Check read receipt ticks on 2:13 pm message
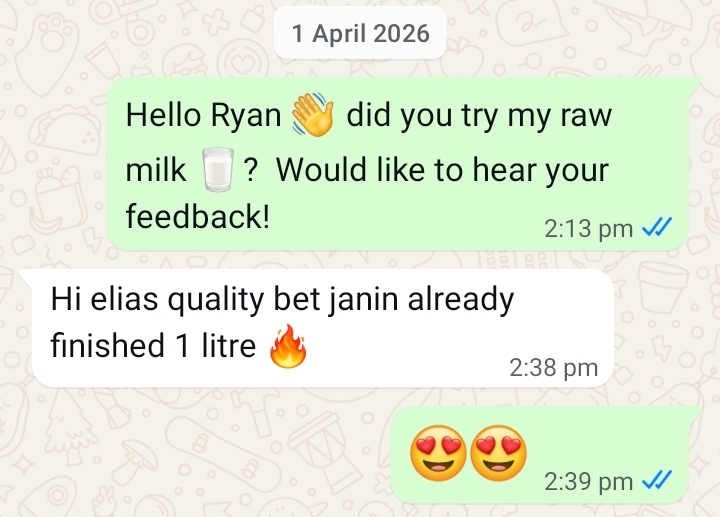The width and height of the screenshot is (720, 517). 657,227
